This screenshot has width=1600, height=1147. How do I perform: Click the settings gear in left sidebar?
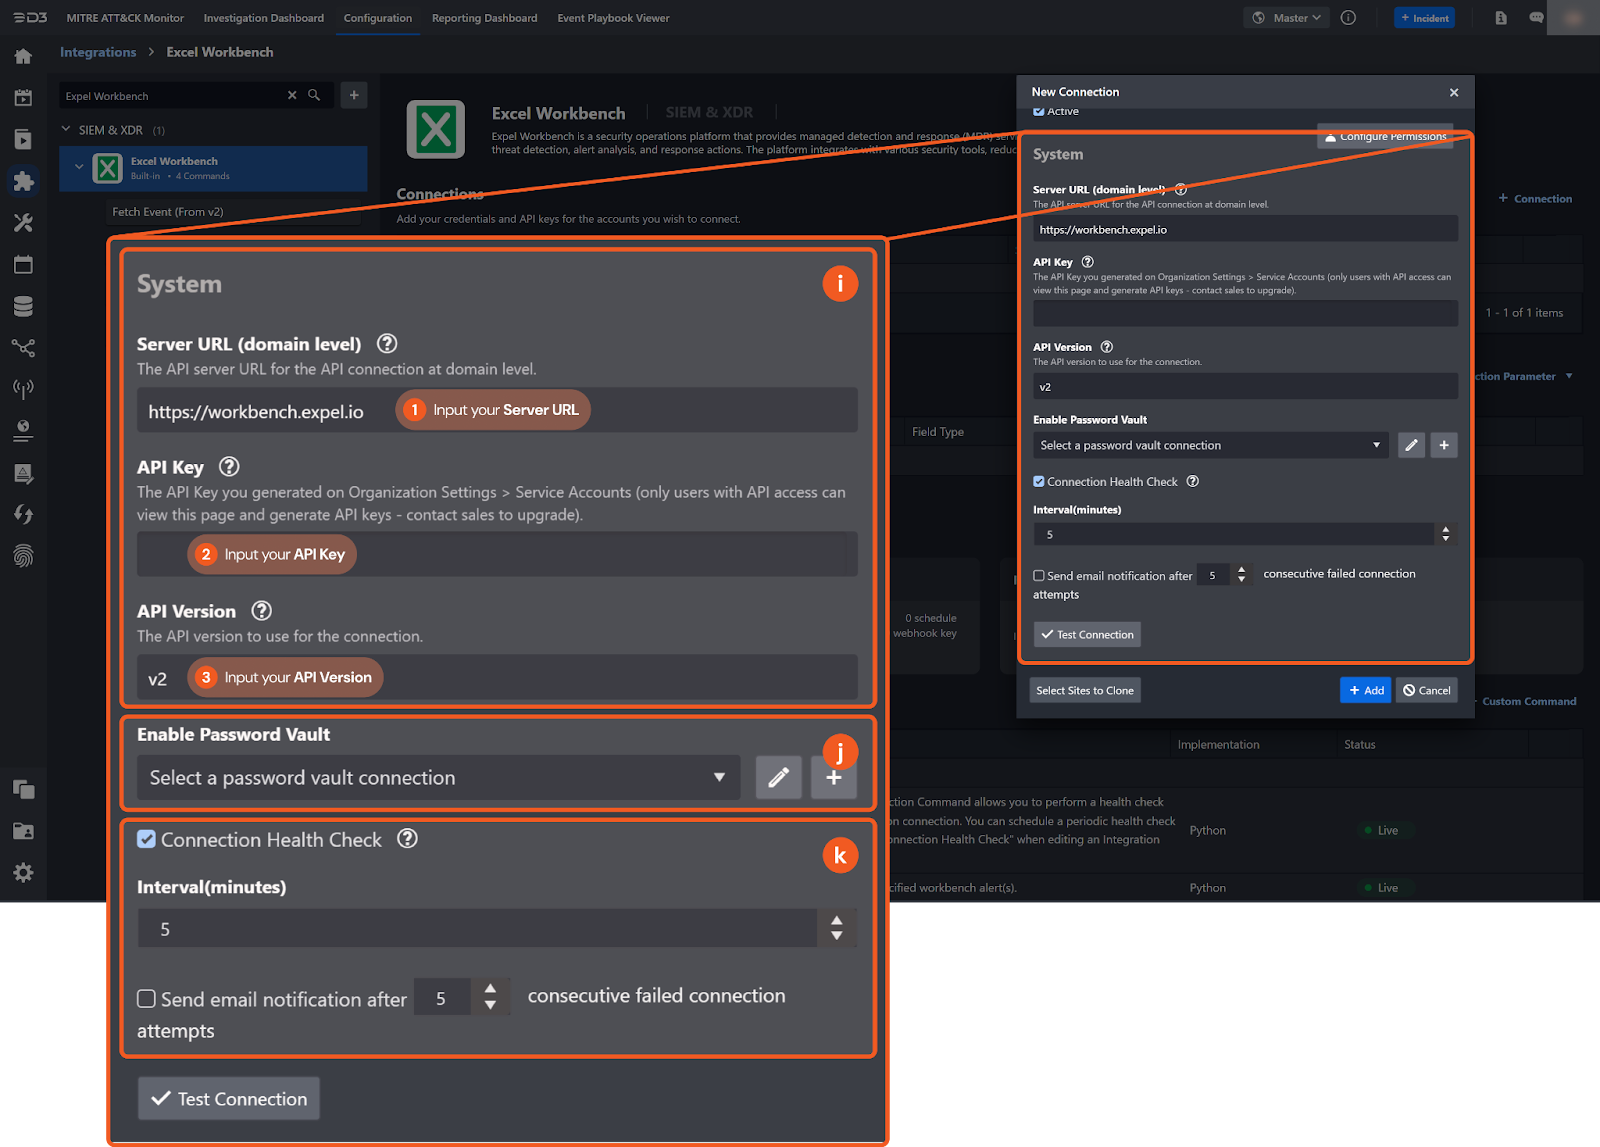point(23,873)
